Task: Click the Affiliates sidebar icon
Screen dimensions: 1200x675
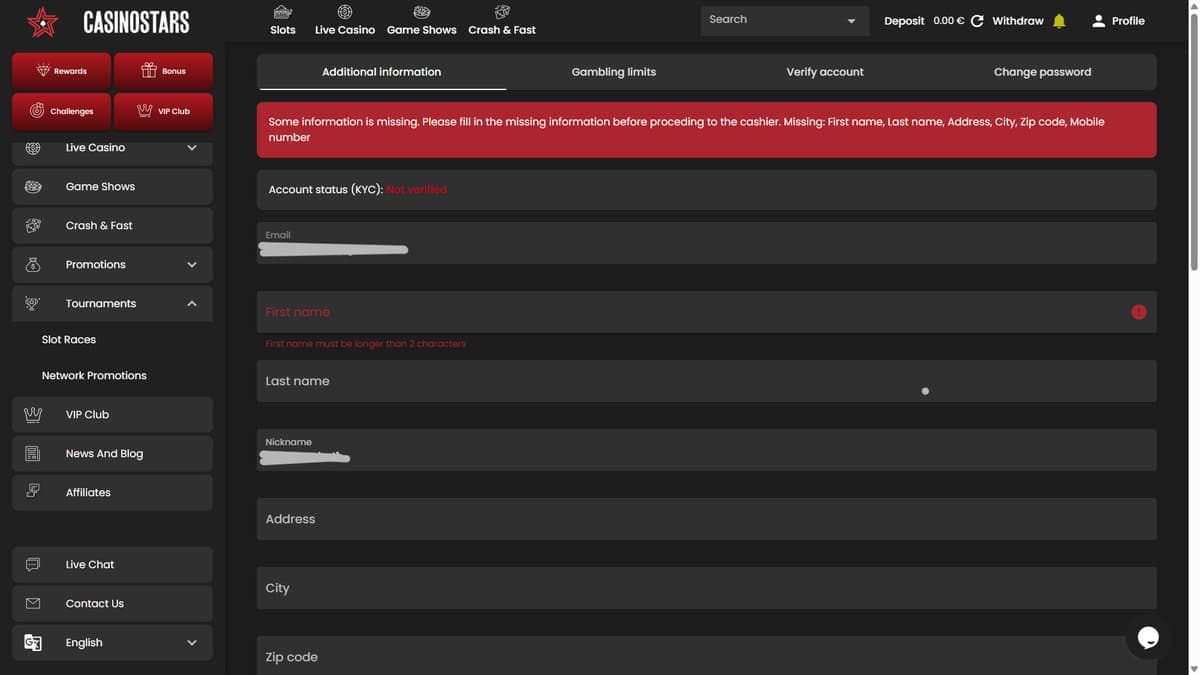Action: point(33,491)
